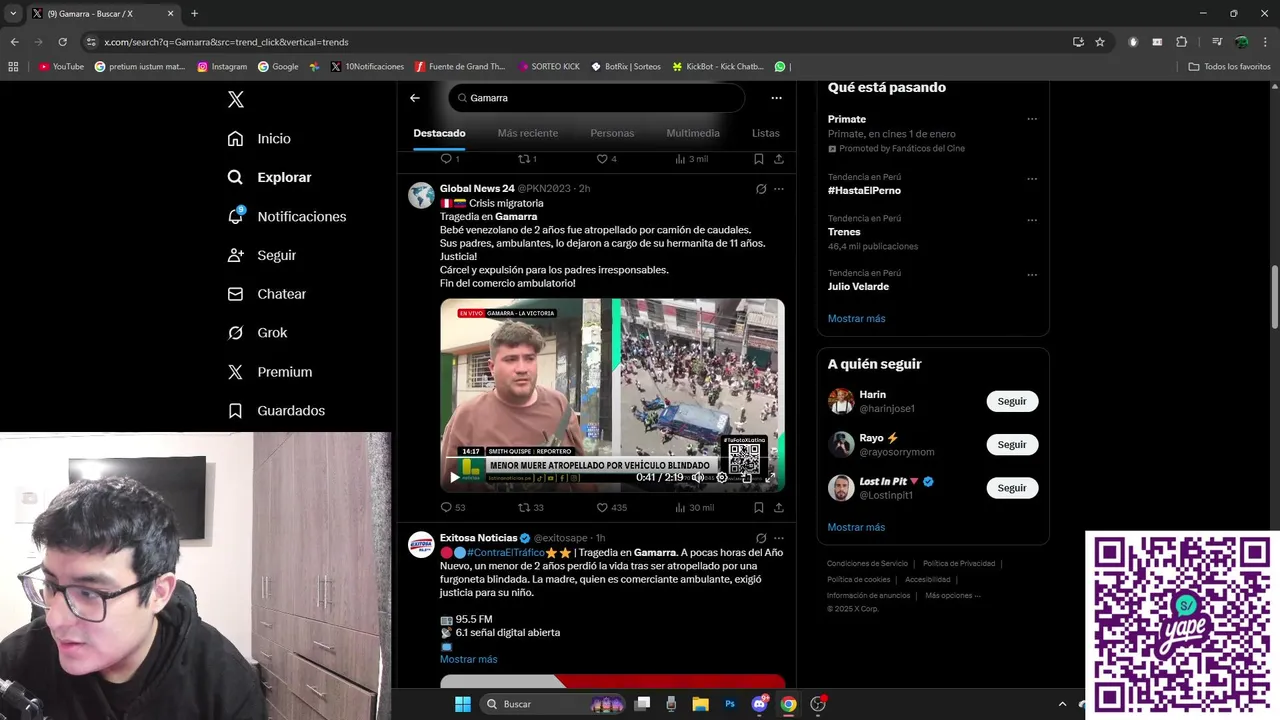This screenshot has height=720, width=1280.
Task: Open Inicio from the sidebar
Action: click(x=259, y=138)
